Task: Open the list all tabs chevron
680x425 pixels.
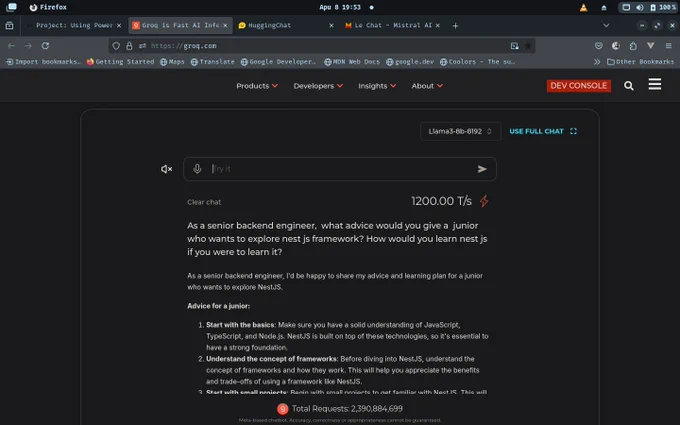Action: click(x=606, y=26)
